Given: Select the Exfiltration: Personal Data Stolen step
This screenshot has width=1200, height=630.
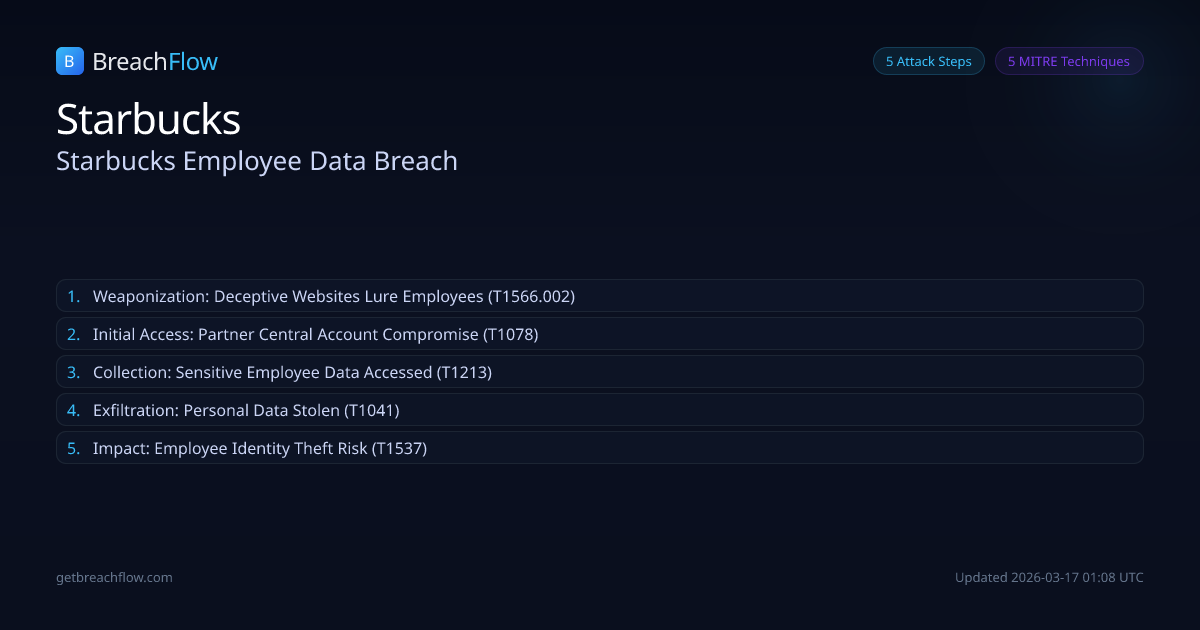Looking at the screenshot, I should pos(600,410).
